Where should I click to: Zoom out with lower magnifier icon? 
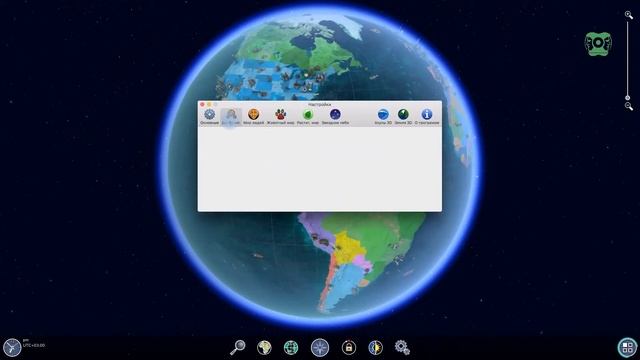629,106
